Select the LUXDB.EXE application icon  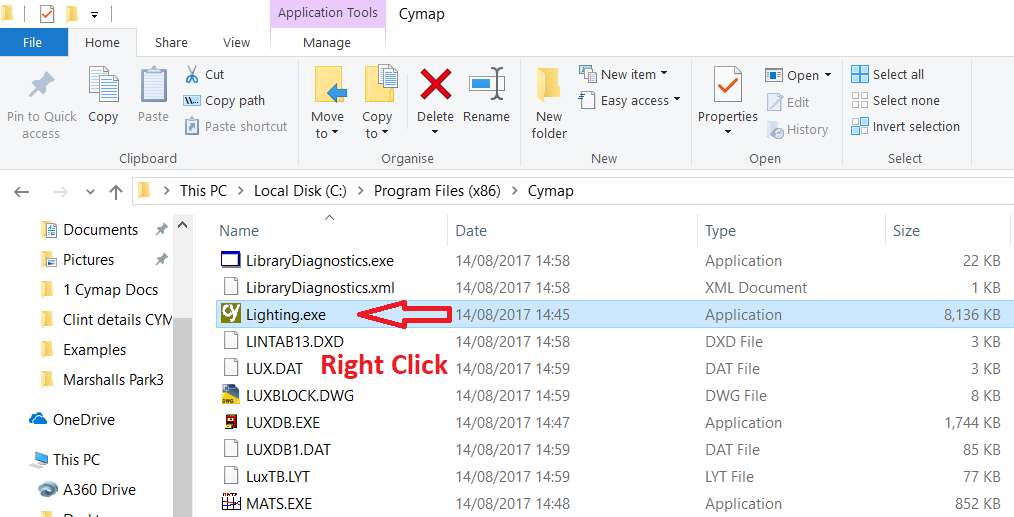pyautogui.click(x=231, y=423)
